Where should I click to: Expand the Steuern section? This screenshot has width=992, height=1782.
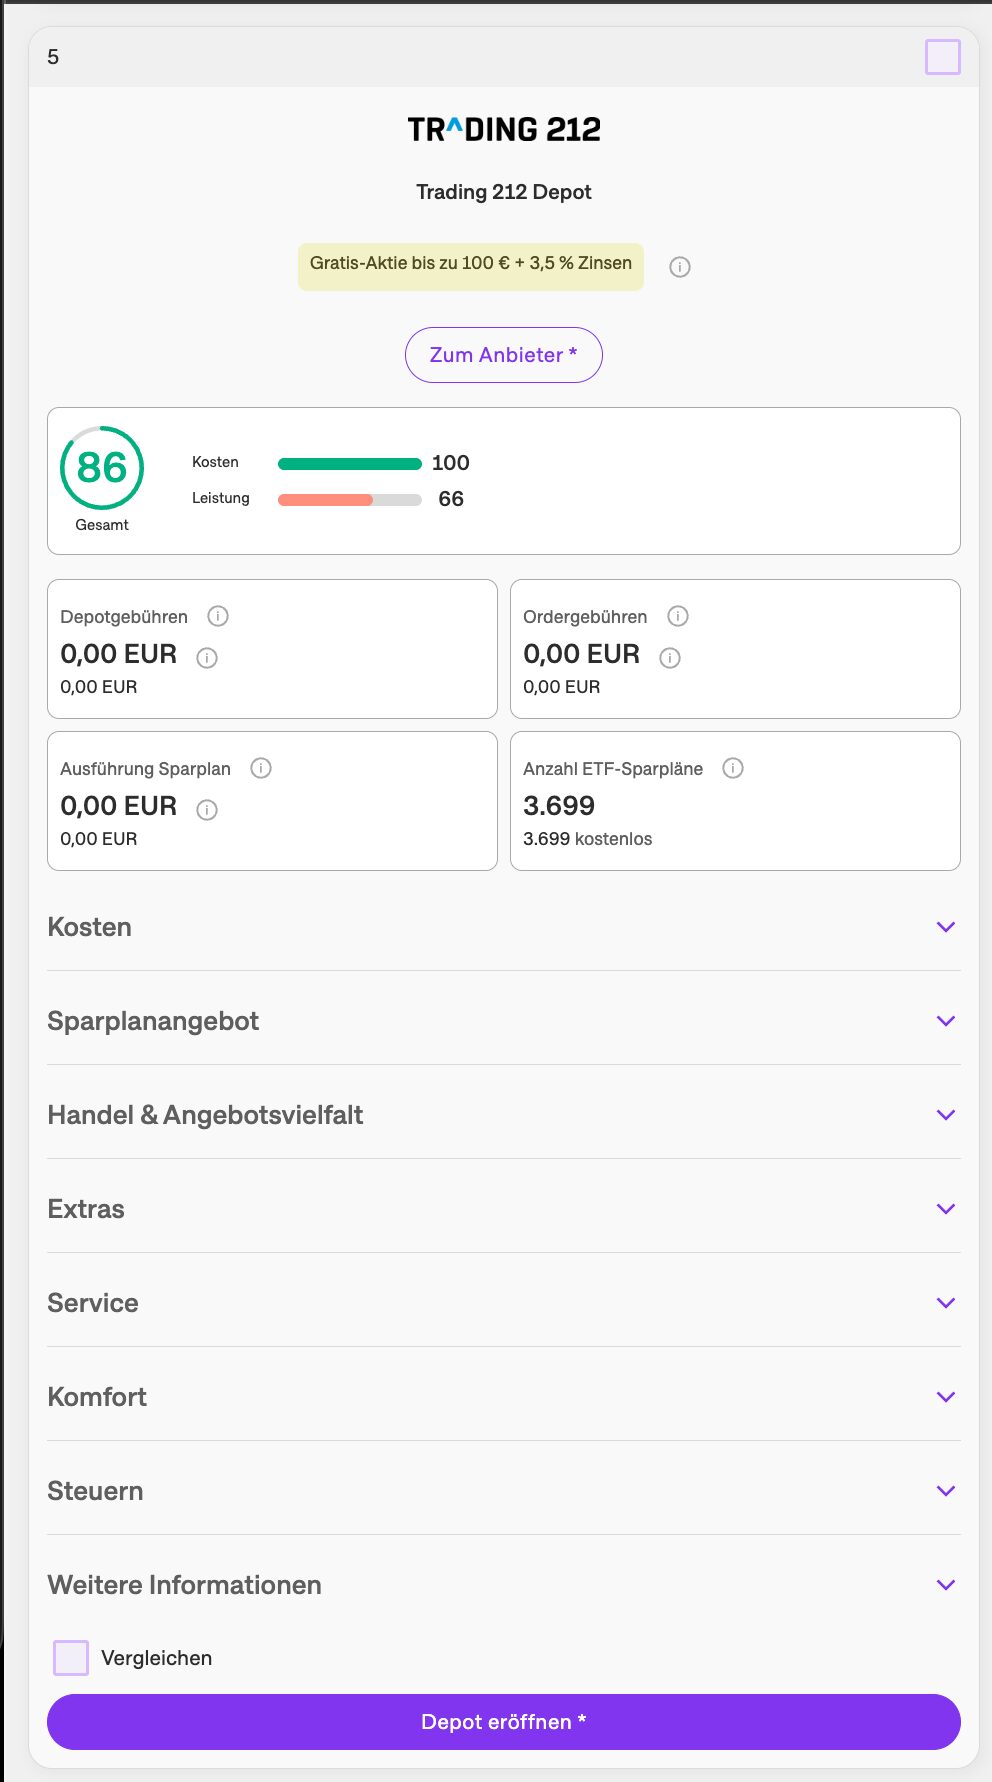(504, 1491)
